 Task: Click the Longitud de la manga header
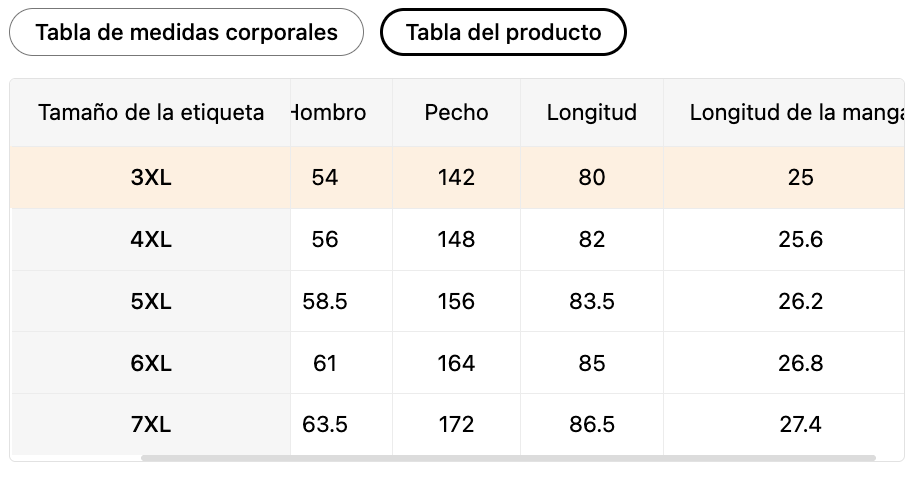pyautogui.click(x=796, y=112)
